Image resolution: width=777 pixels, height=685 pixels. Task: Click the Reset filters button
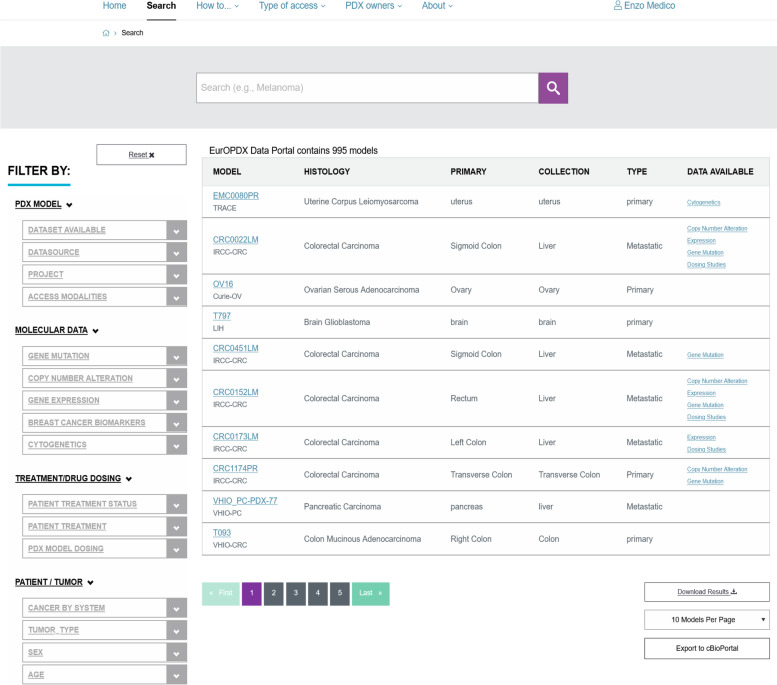pyautogui.click(x=141, y=155)
